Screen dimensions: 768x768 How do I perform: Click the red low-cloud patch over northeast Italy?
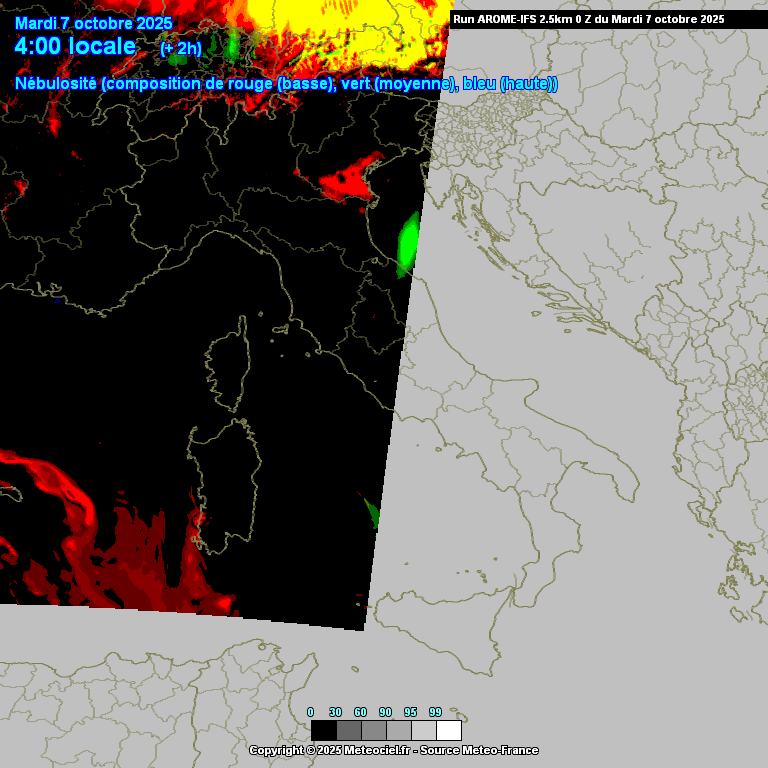pyautogui.click(x=350, y=178)
